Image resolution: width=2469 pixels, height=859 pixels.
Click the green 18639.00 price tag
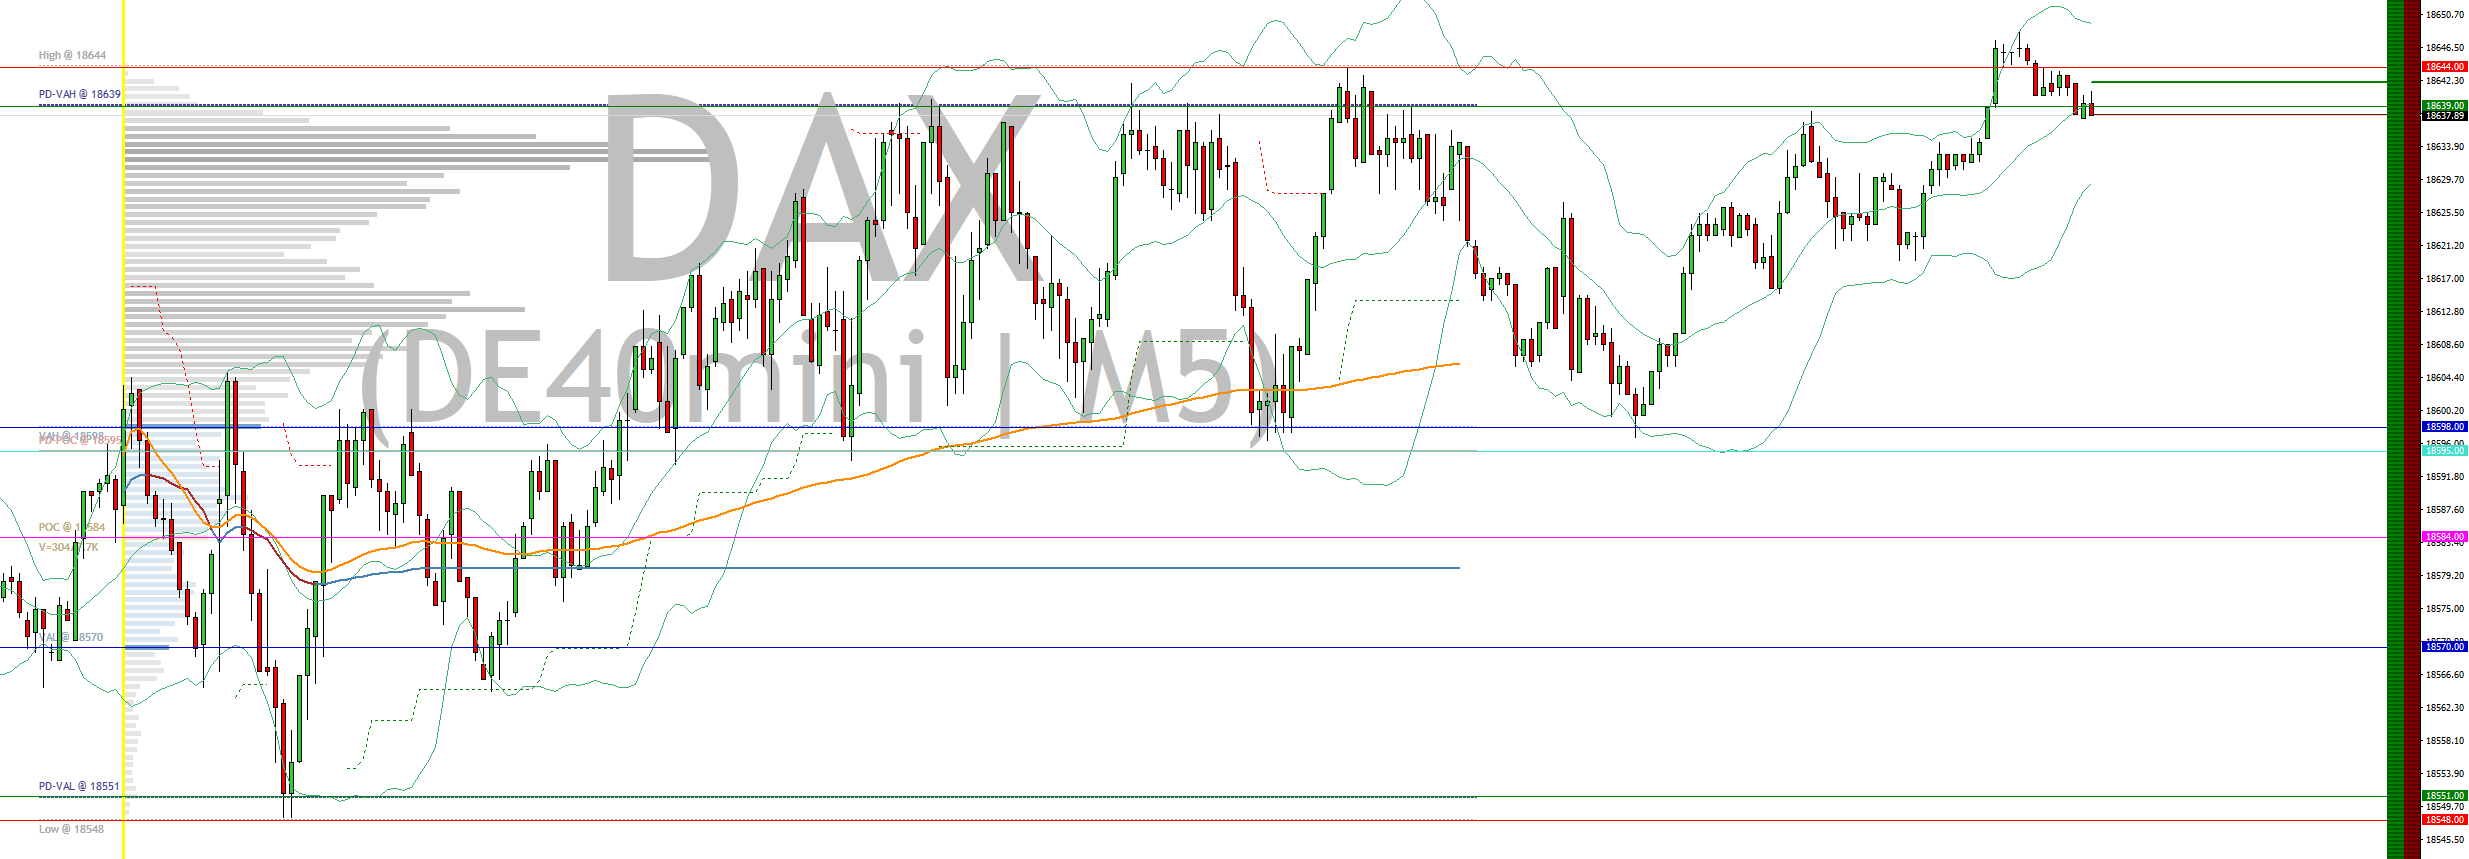[2444, 105]
